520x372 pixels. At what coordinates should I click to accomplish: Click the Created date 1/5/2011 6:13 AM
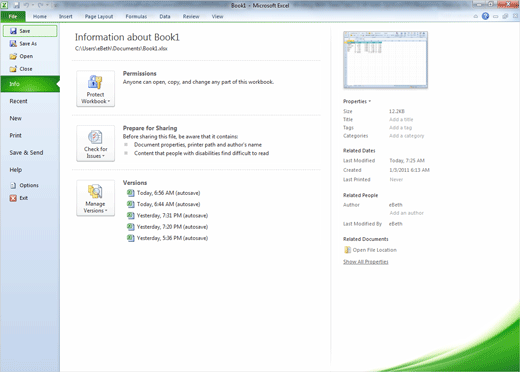tap(409, 170)
